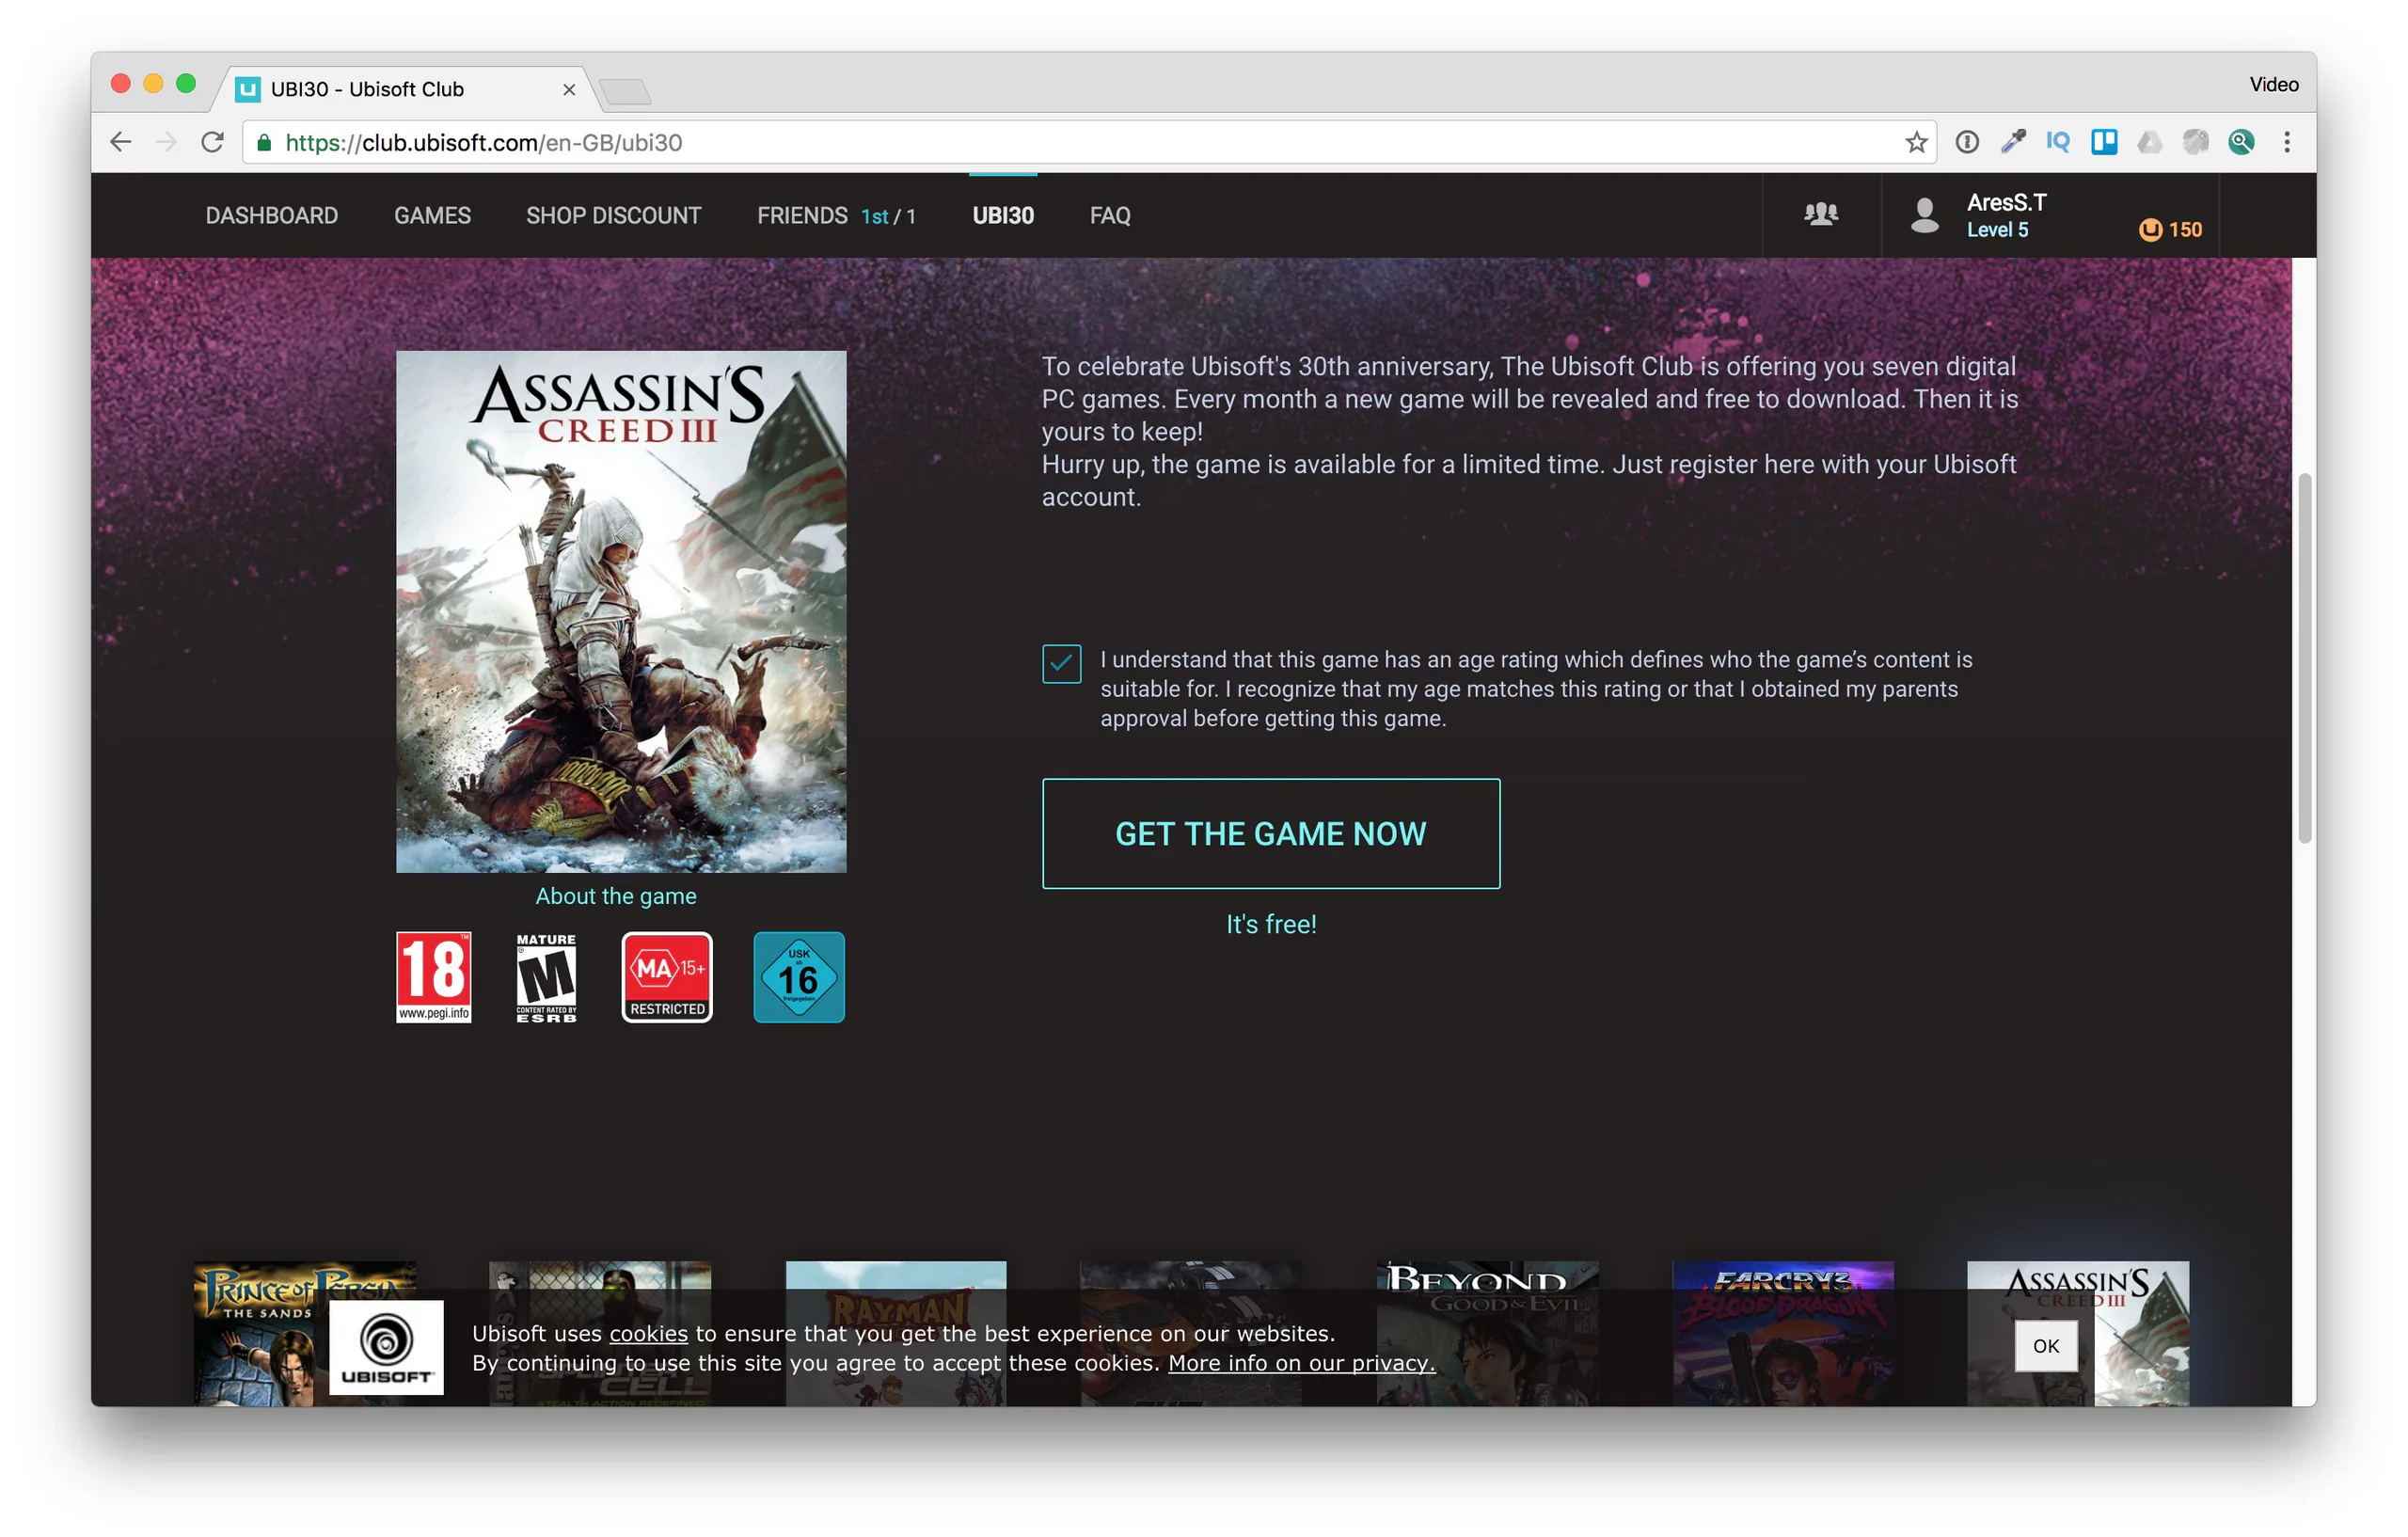Click the browser back arrow
The height and width of the screenshot is (1537, 2408).
click(121, 142)
